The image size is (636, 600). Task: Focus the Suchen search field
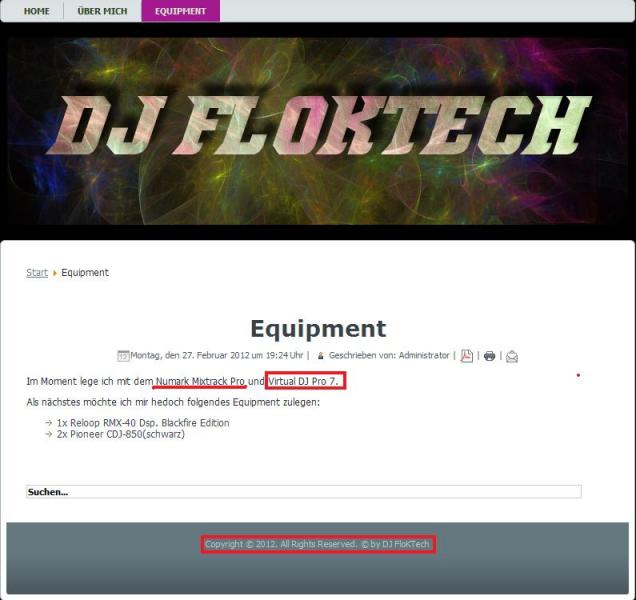303,491
